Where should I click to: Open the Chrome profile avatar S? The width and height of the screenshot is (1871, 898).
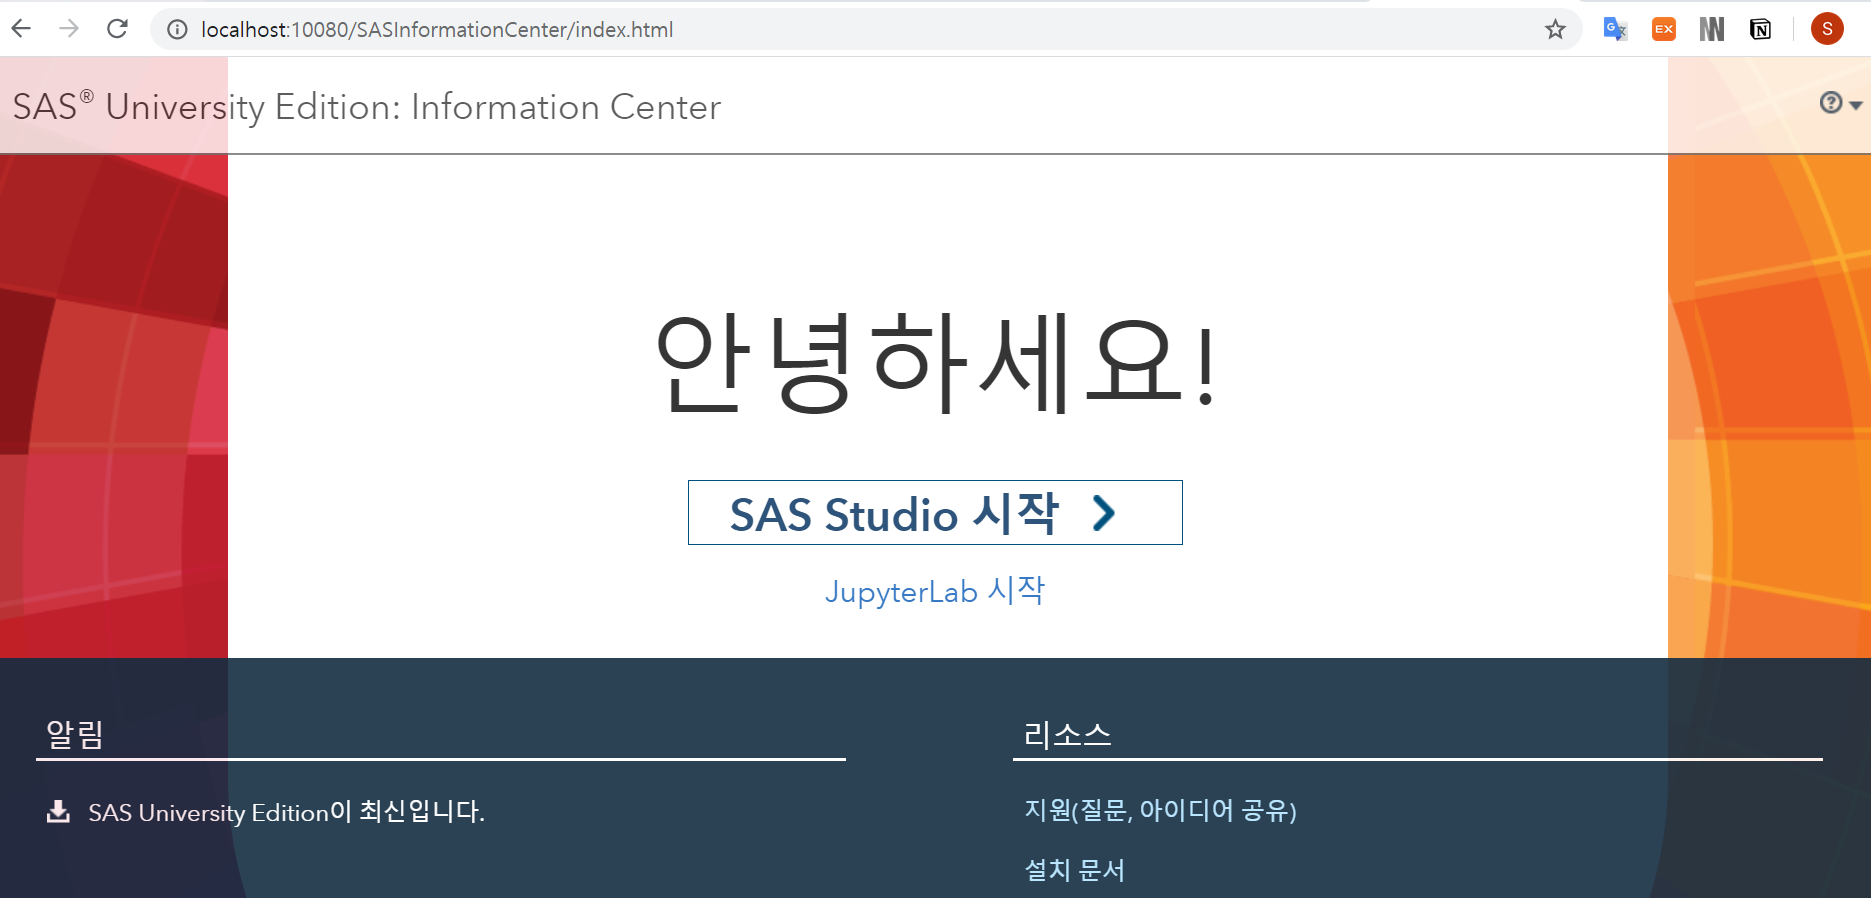[x=1827, y=29]
